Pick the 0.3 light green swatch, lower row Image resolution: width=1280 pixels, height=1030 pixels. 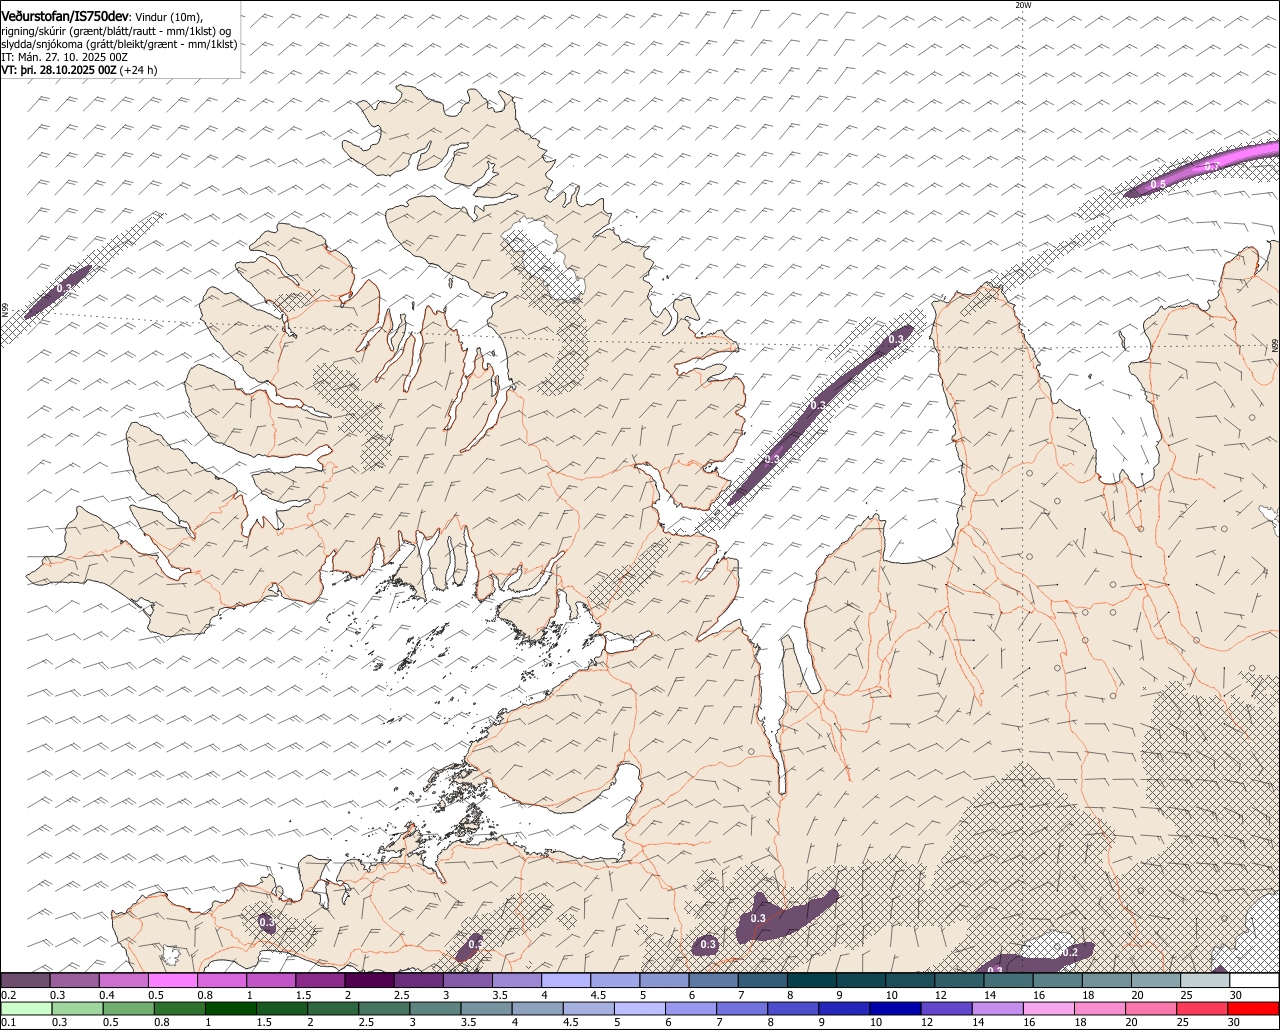point(76,1008)
